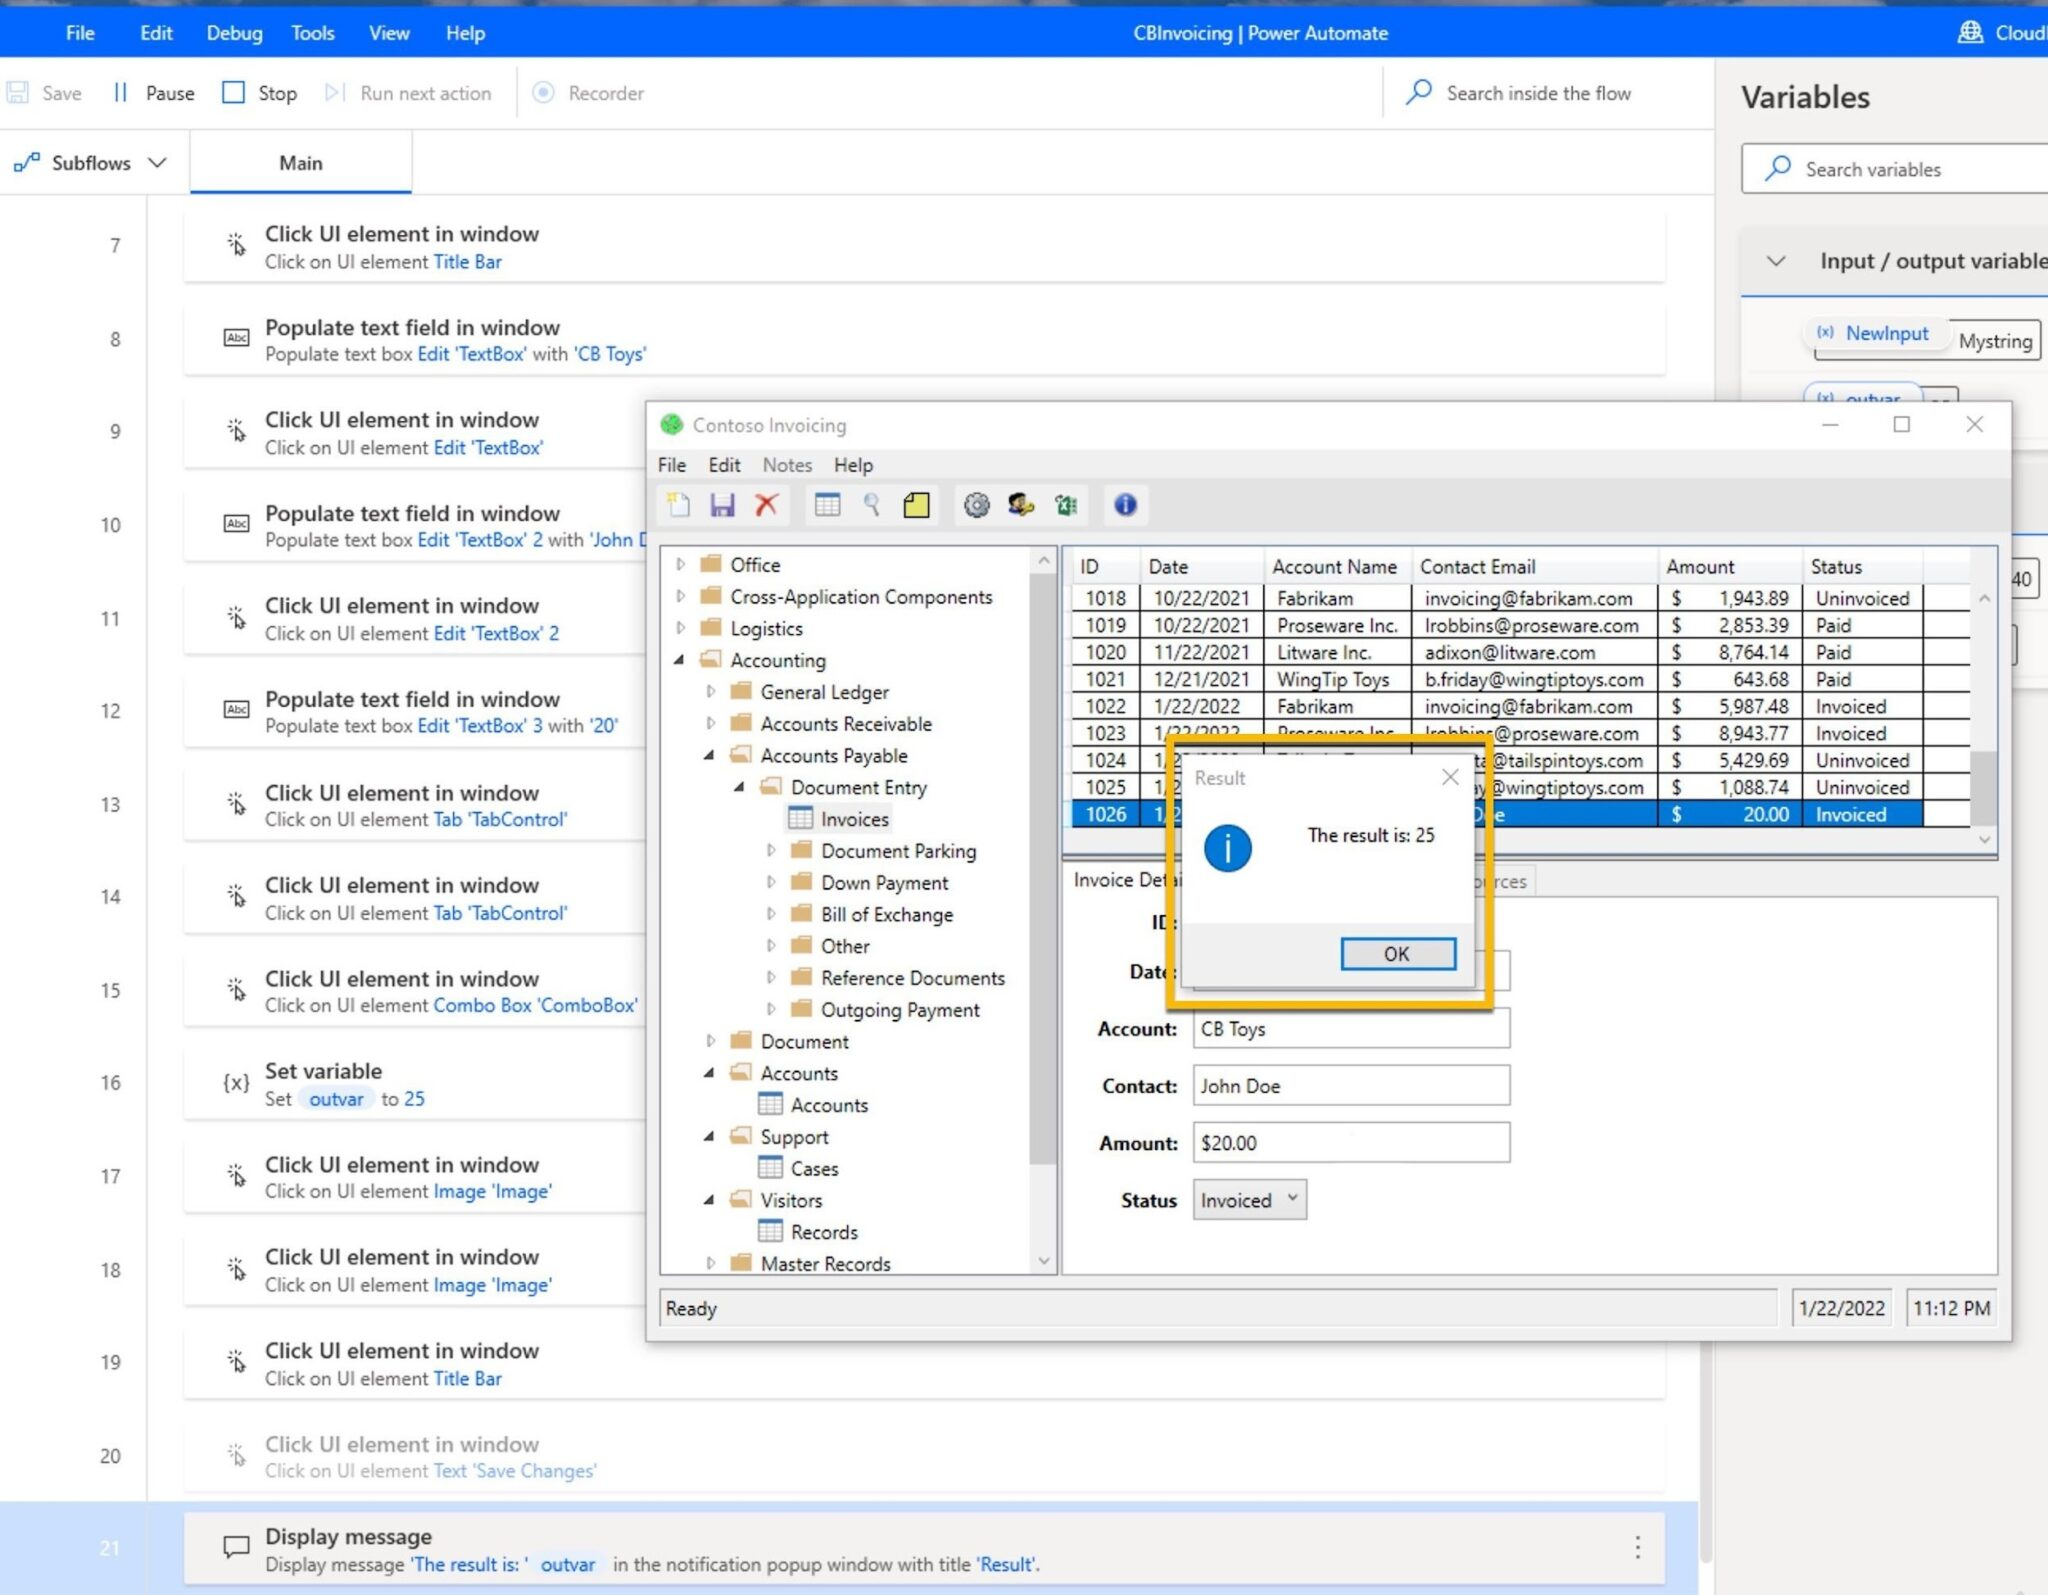Open the Subflows dropdown

[91, 163]
